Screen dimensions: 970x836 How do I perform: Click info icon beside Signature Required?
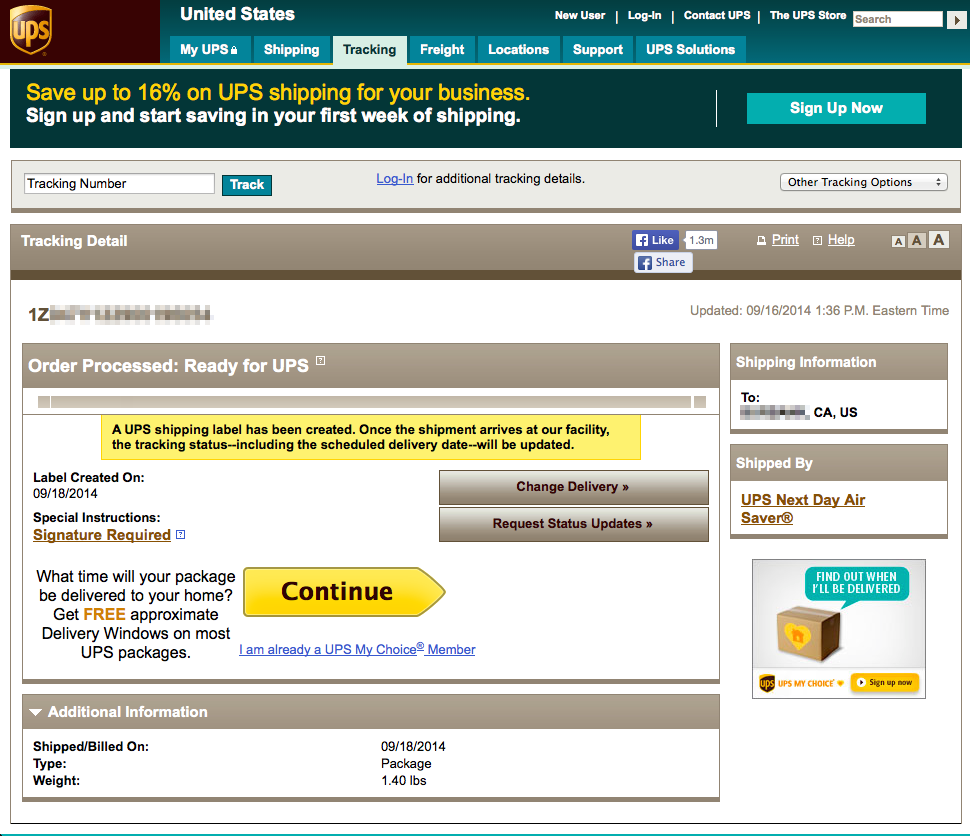[x=181, y=535]
